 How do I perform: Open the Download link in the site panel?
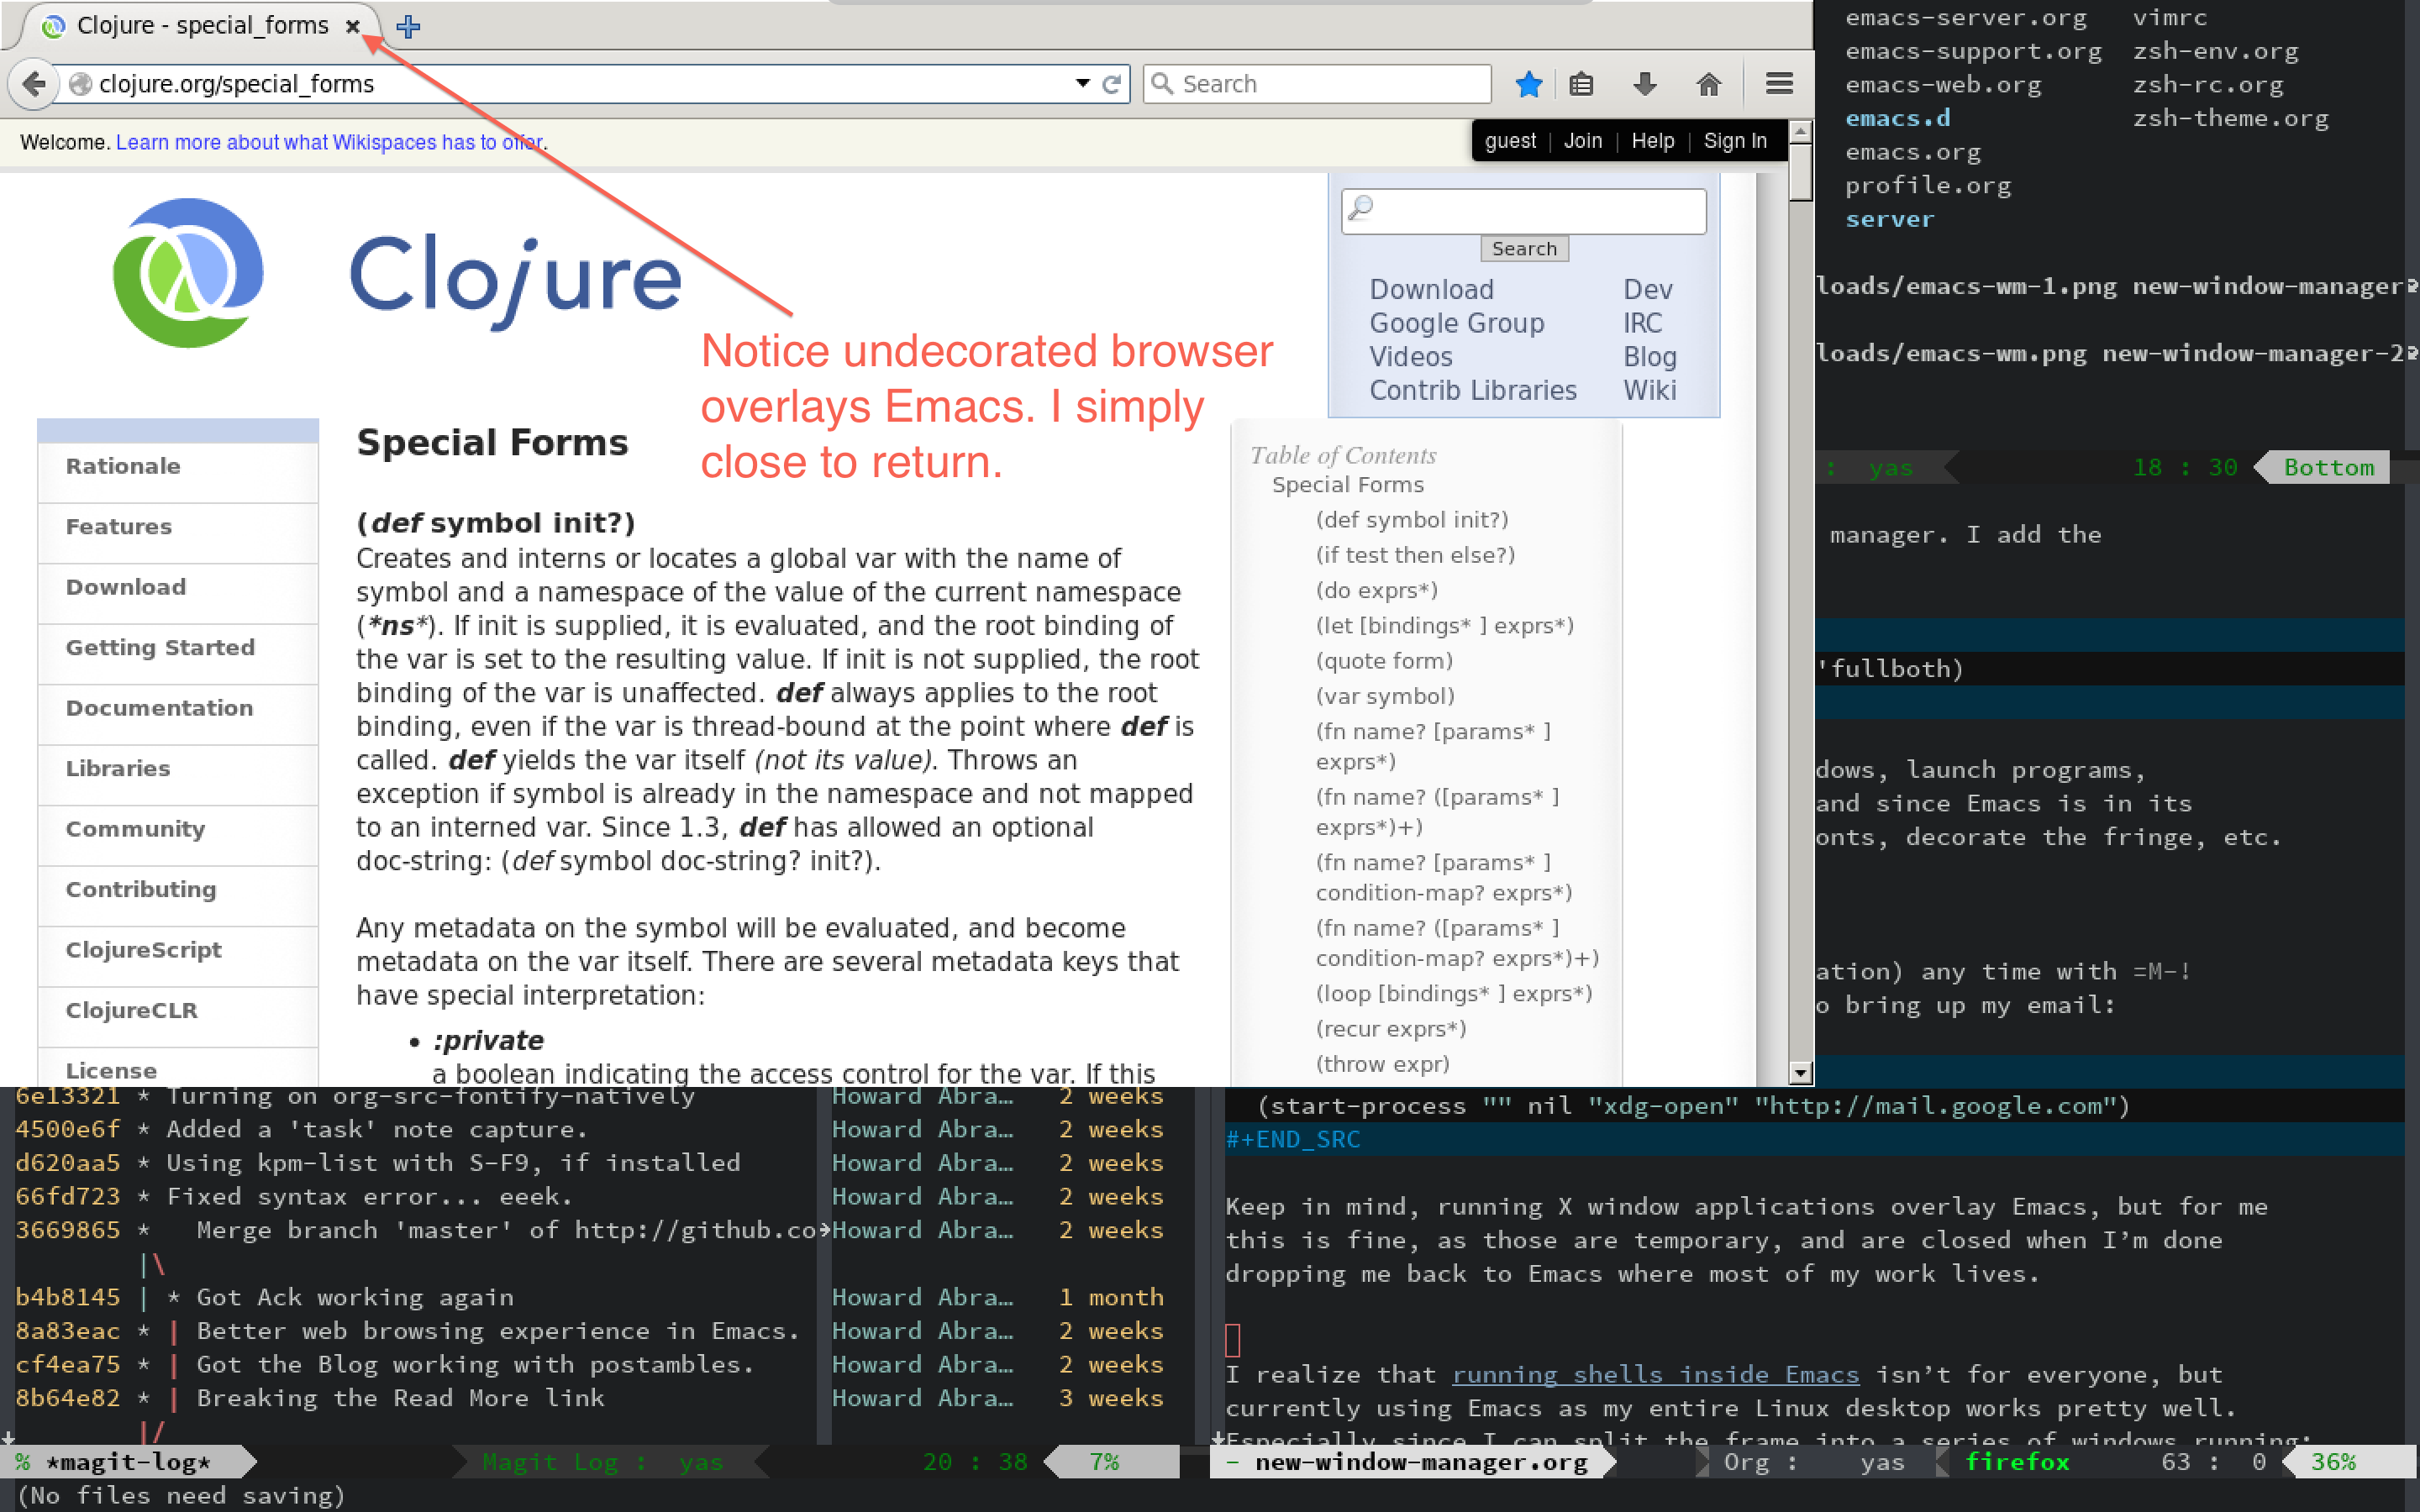pyautogui.click(x=1431, y=289)
